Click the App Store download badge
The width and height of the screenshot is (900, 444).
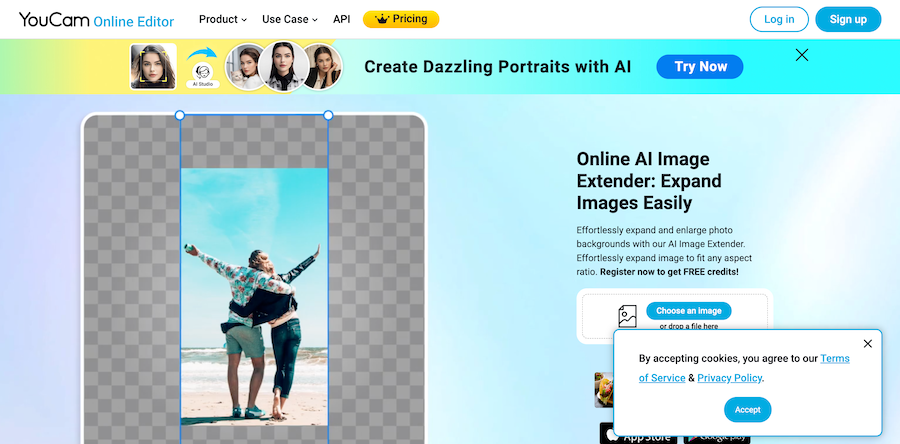coord(639,435)
